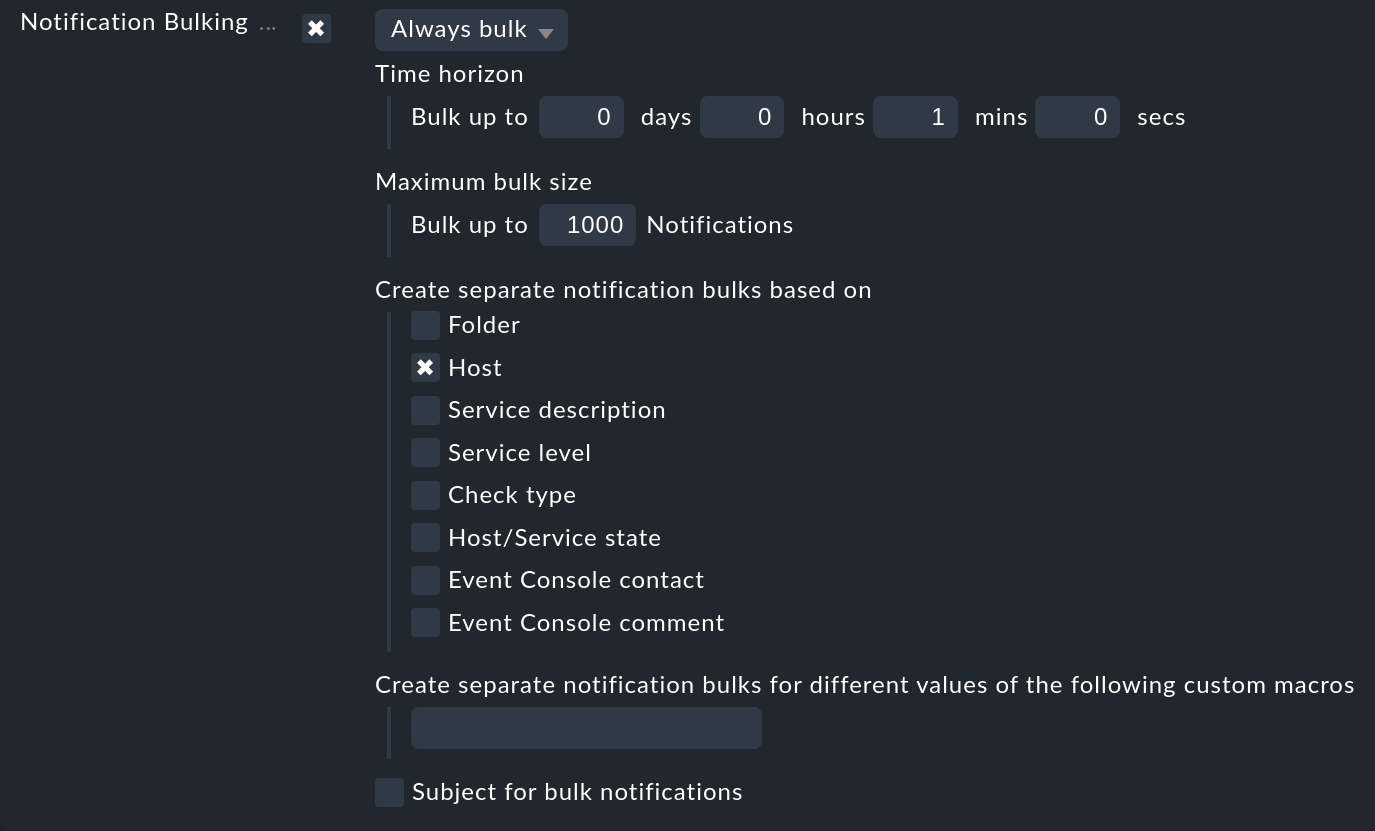Open the Always bulk dropdown
Screen dimensions: 1375x831
coord(460,29)
